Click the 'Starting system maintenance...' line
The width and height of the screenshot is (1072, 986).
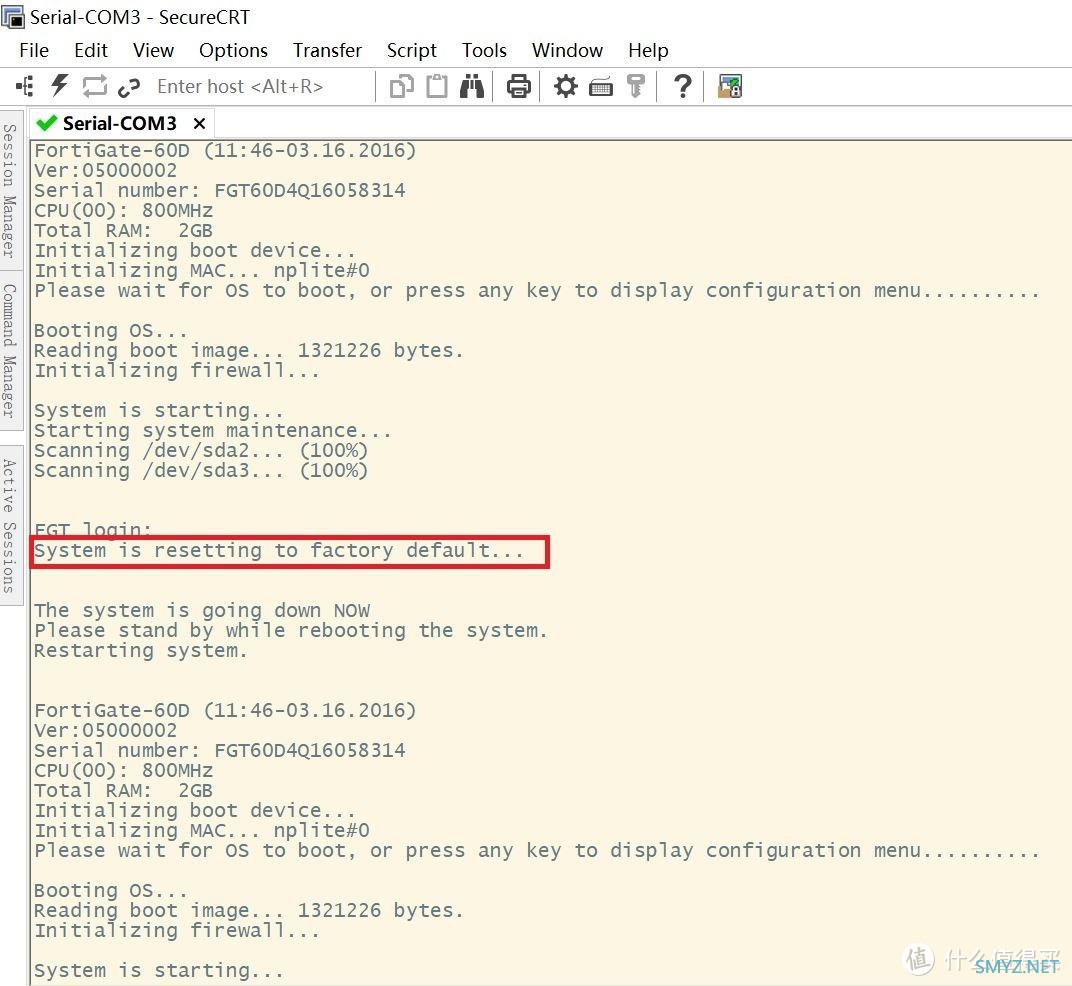[x=213, y=431]
